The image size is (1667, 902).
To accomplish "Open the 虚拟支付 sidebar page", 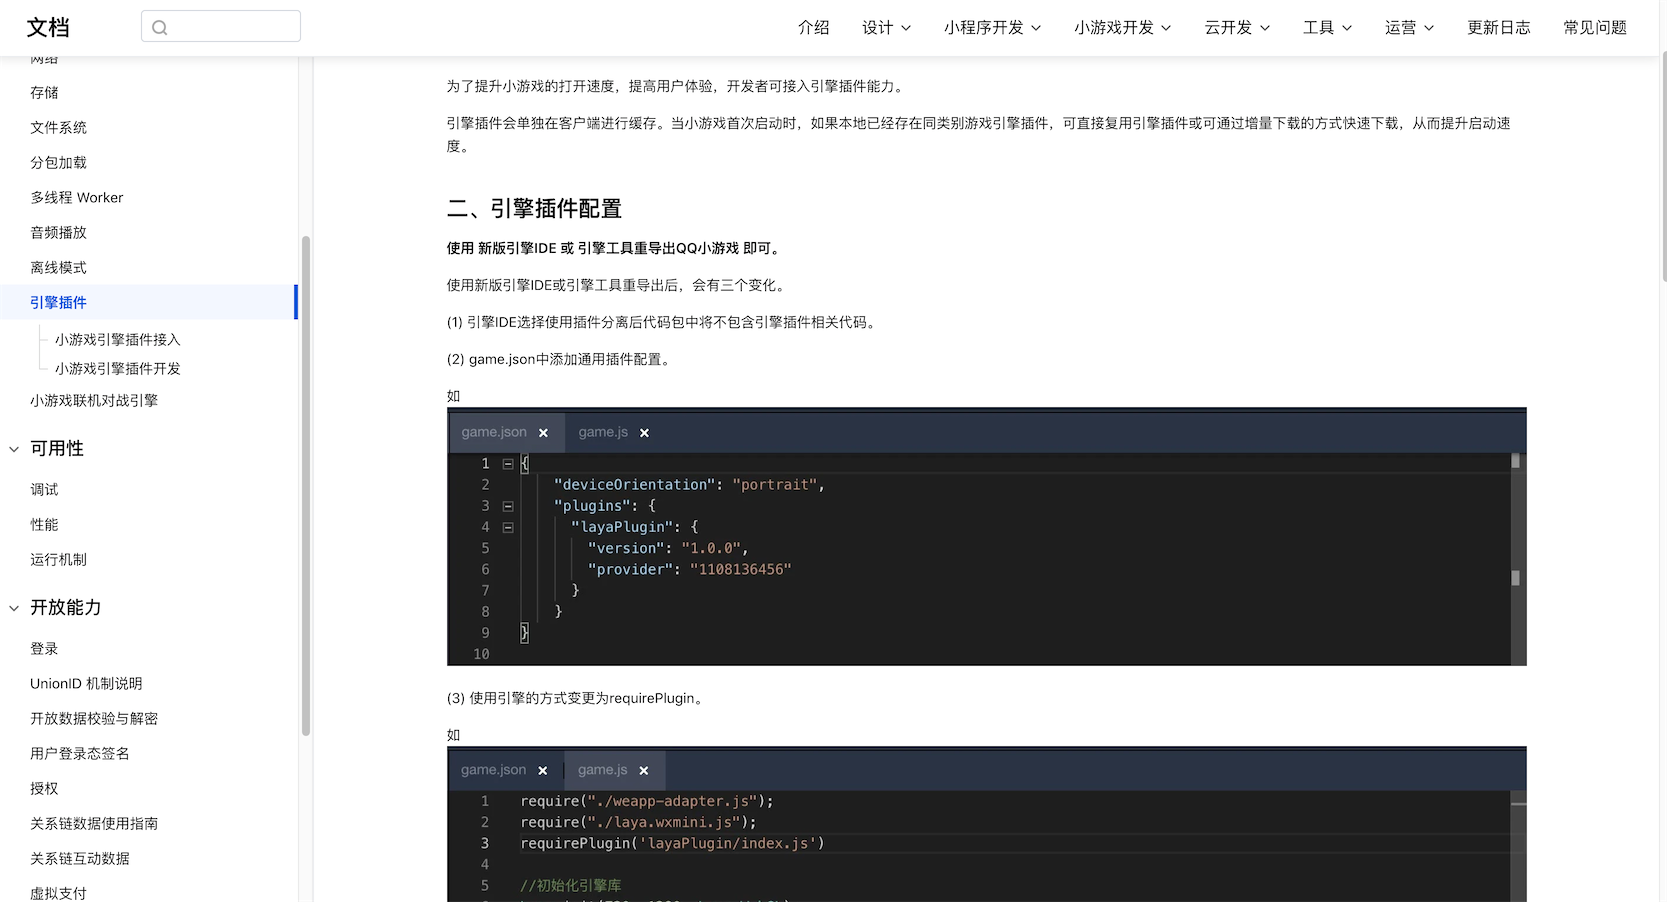I will (58, 892).
